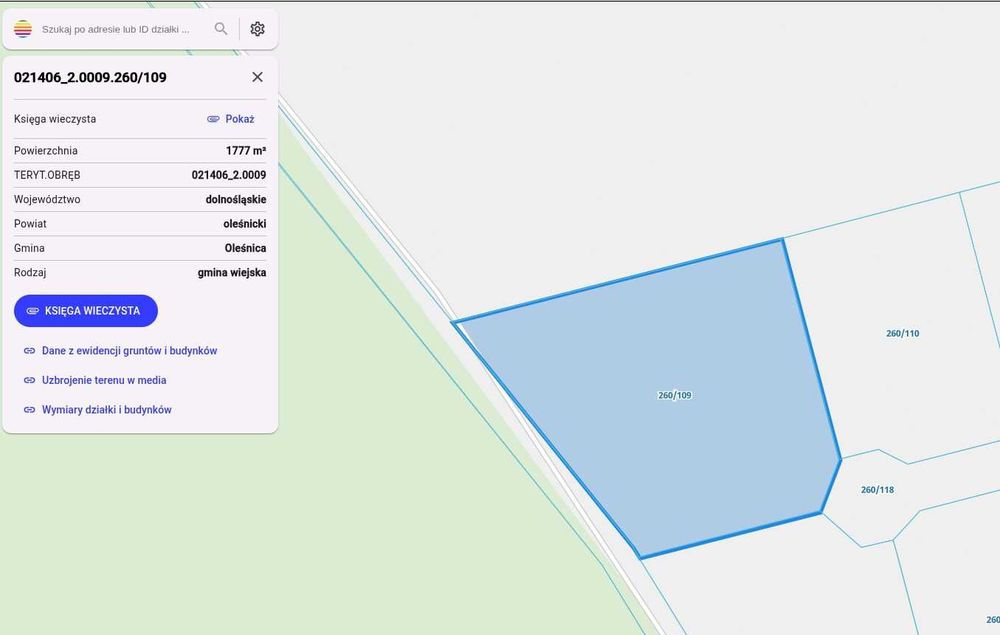
Task: Open settings via gear icon
Action: coord(257,29)
